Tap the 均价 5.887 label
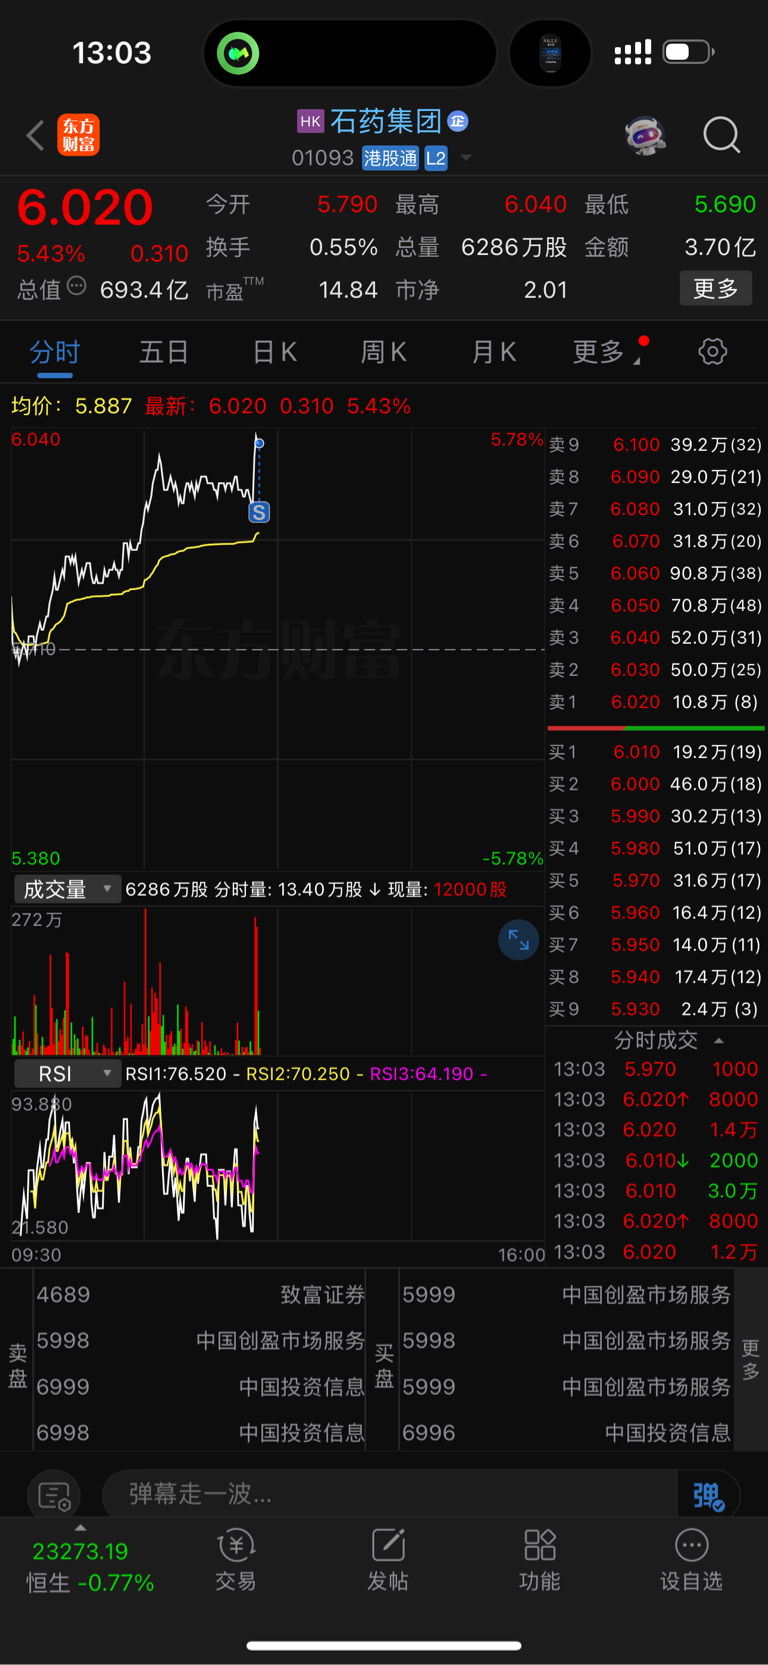Viewport: 768px width, 1665px height. click(x=71, y=406)
